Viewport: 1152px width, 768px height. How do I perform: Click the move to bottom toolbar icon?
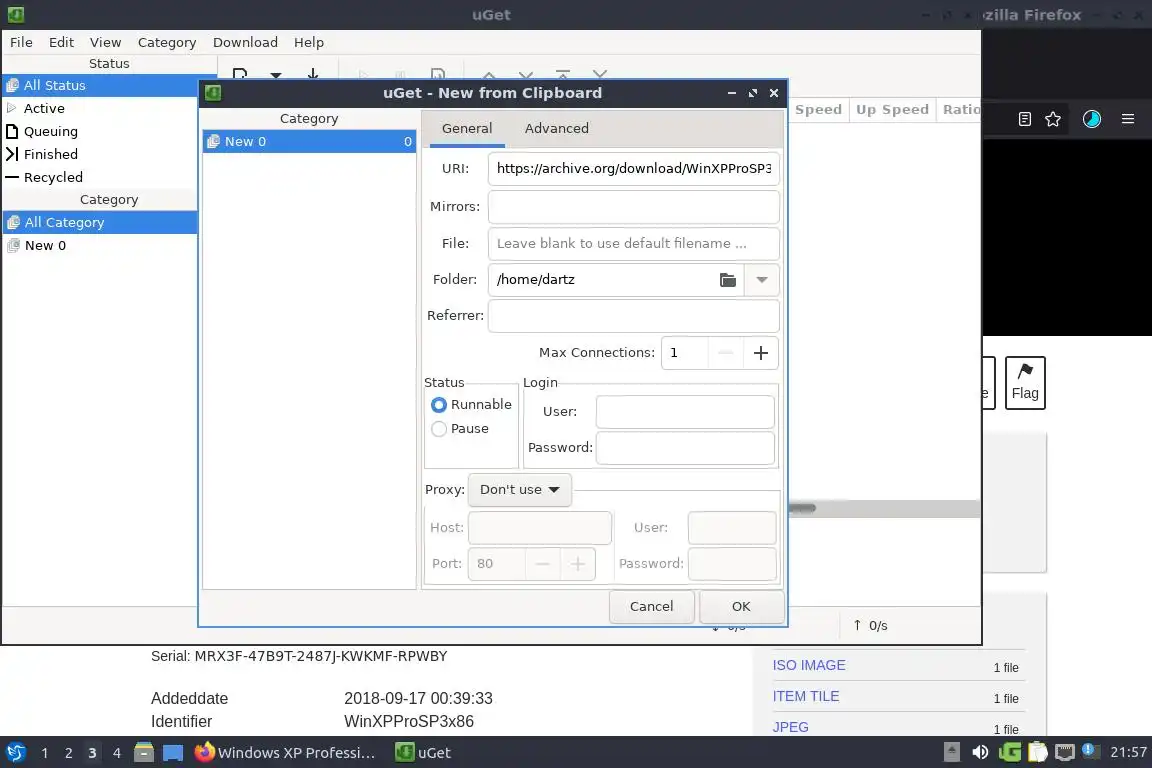point(600,74)
